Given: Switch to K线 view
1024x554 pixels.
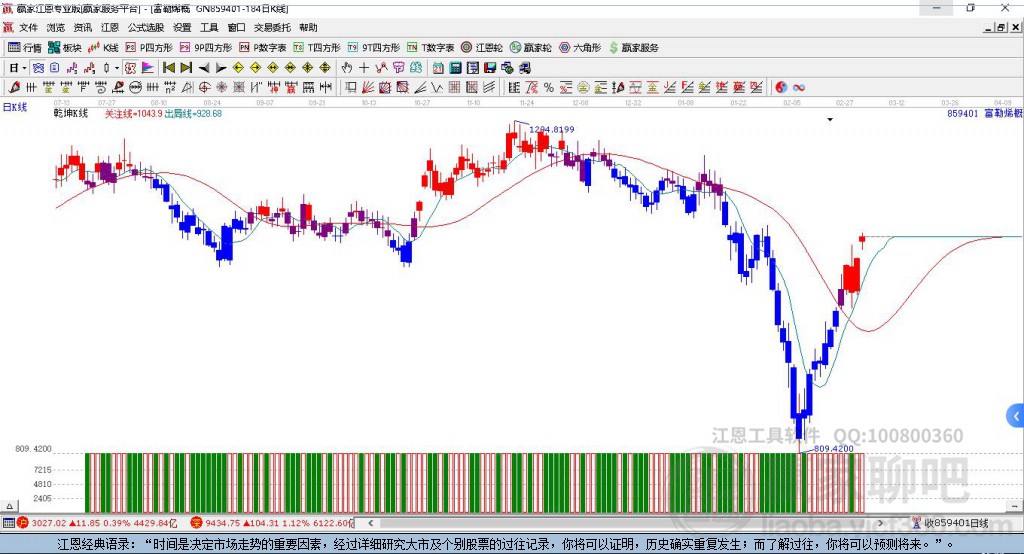Looking at the screenshot, I should coord(103,48).
